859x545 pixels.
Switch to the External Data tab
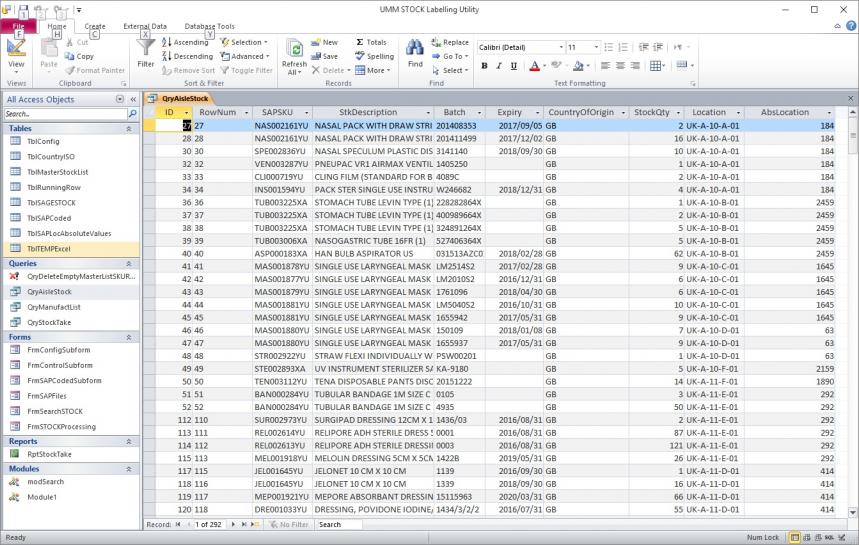(x=145, y=26)
